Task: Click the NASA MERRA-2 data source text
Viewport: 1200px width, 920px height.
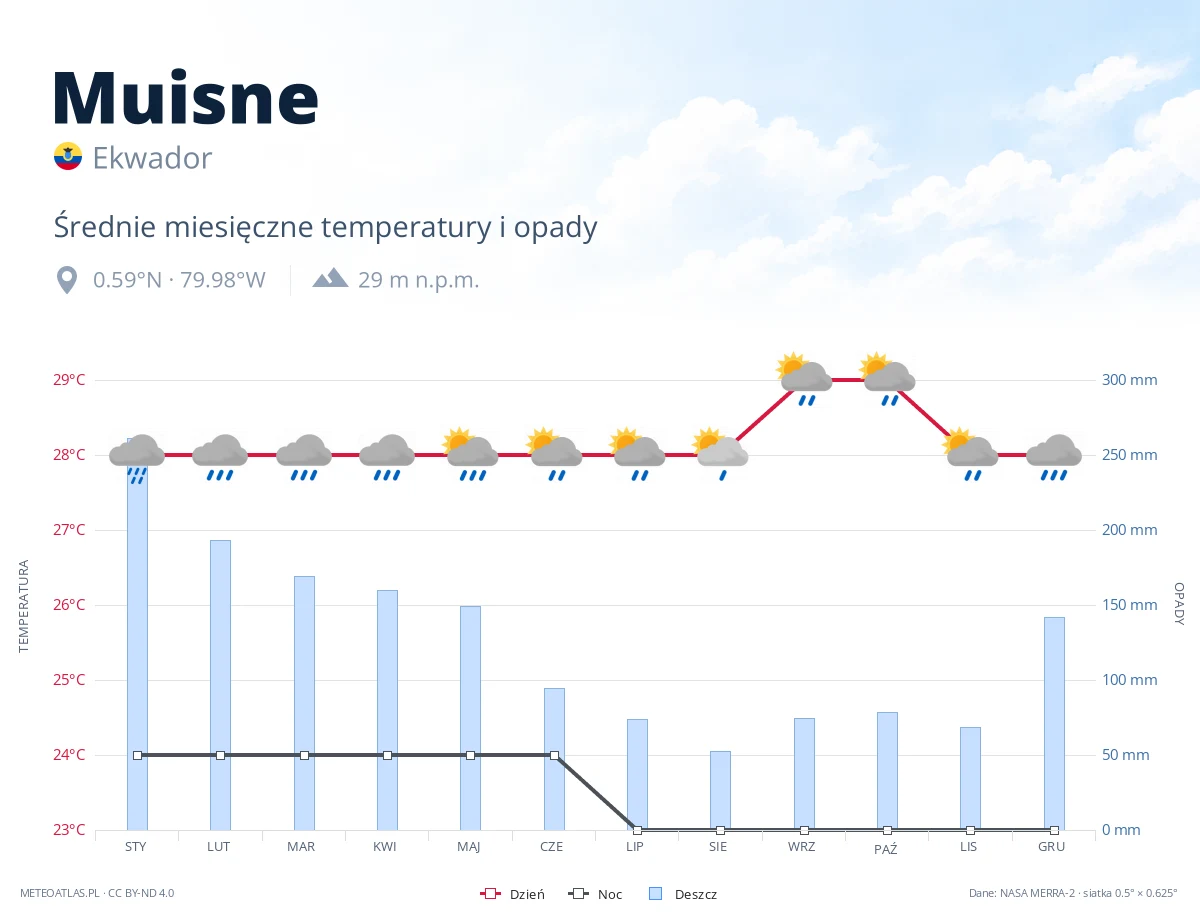Action: (1073, 893)
